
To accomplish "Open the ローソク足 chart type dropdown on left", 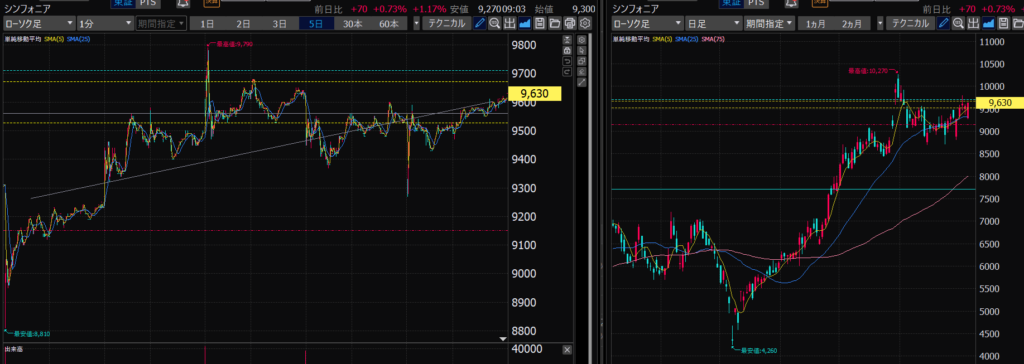I will (x=38, y=24).
